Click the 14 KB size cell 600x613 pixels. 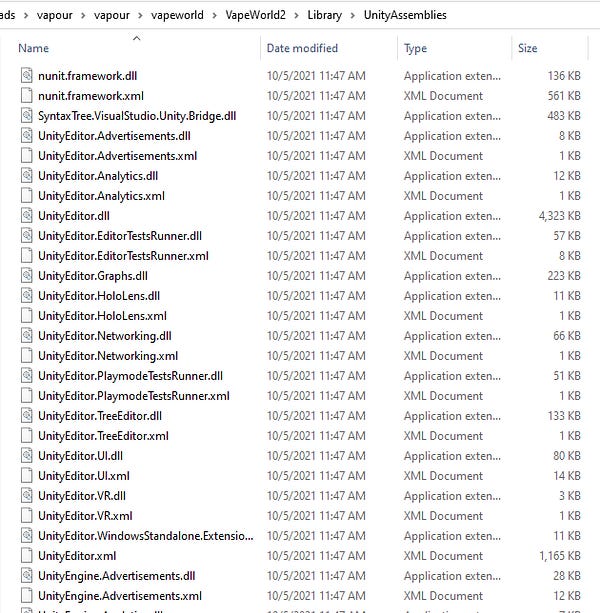coord(567,475)
